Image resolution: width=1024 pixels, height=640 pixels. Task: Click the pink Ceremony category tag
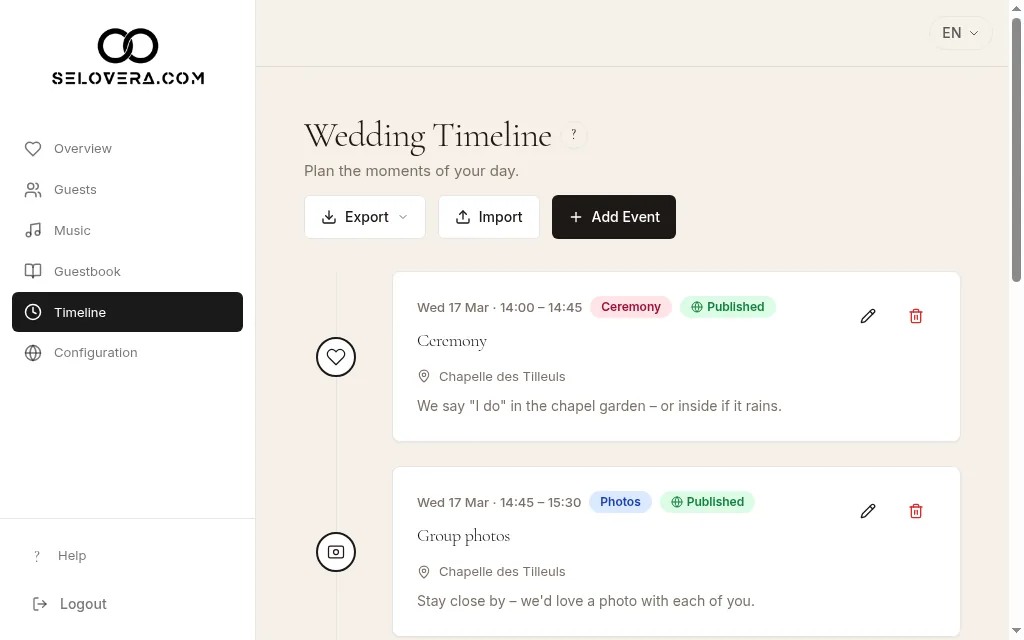click(631, 307)
